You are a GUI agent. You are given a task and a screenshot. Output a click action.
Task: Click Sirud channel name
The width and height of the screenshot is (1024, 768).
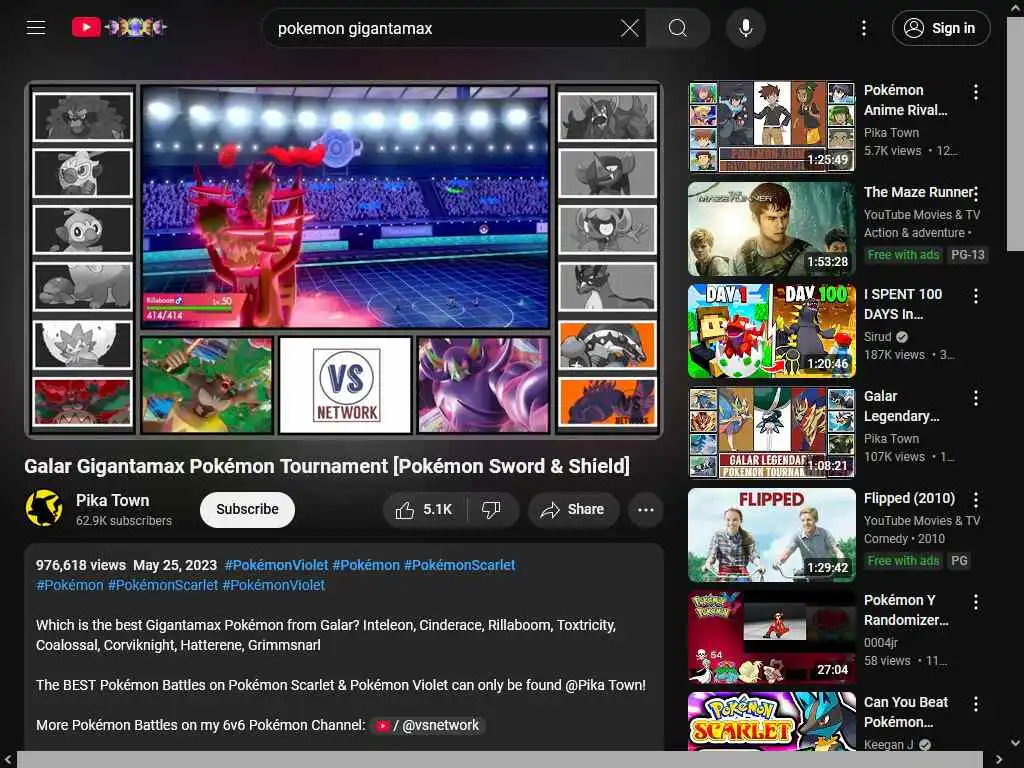[x=877, y=336]
